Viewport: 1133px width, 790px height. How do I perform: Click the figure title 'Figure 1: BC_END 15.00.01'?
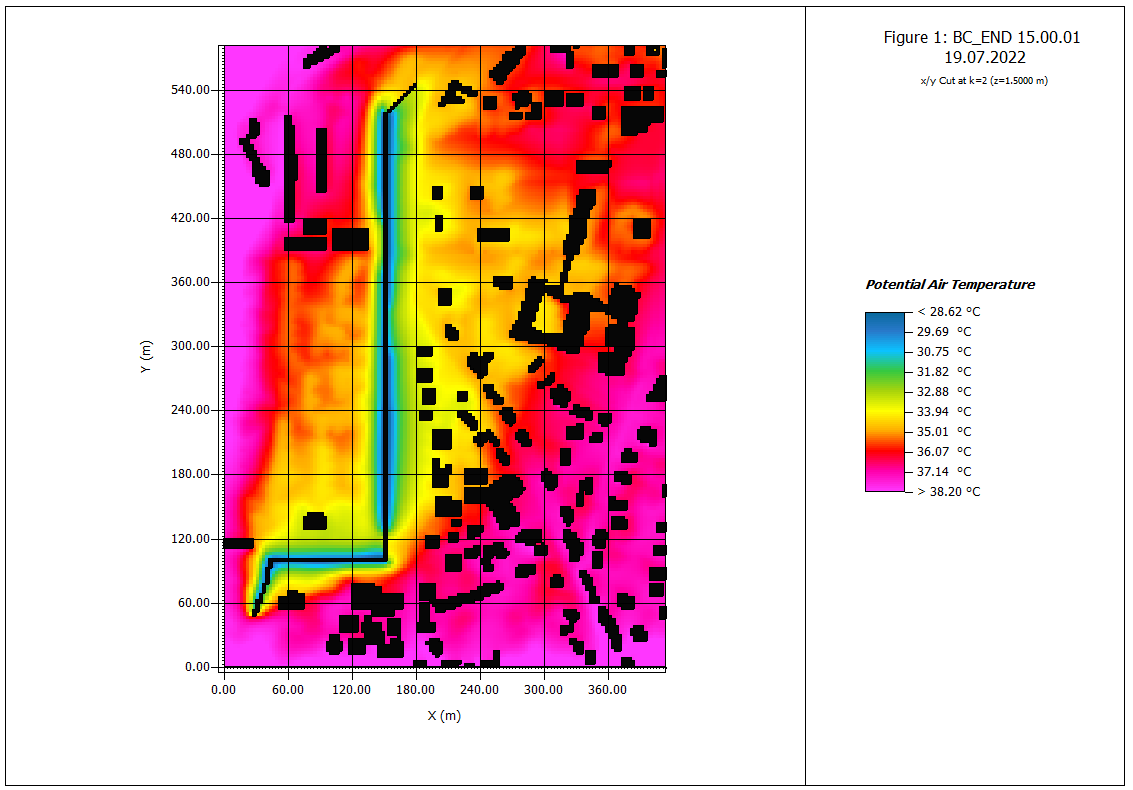981,37
